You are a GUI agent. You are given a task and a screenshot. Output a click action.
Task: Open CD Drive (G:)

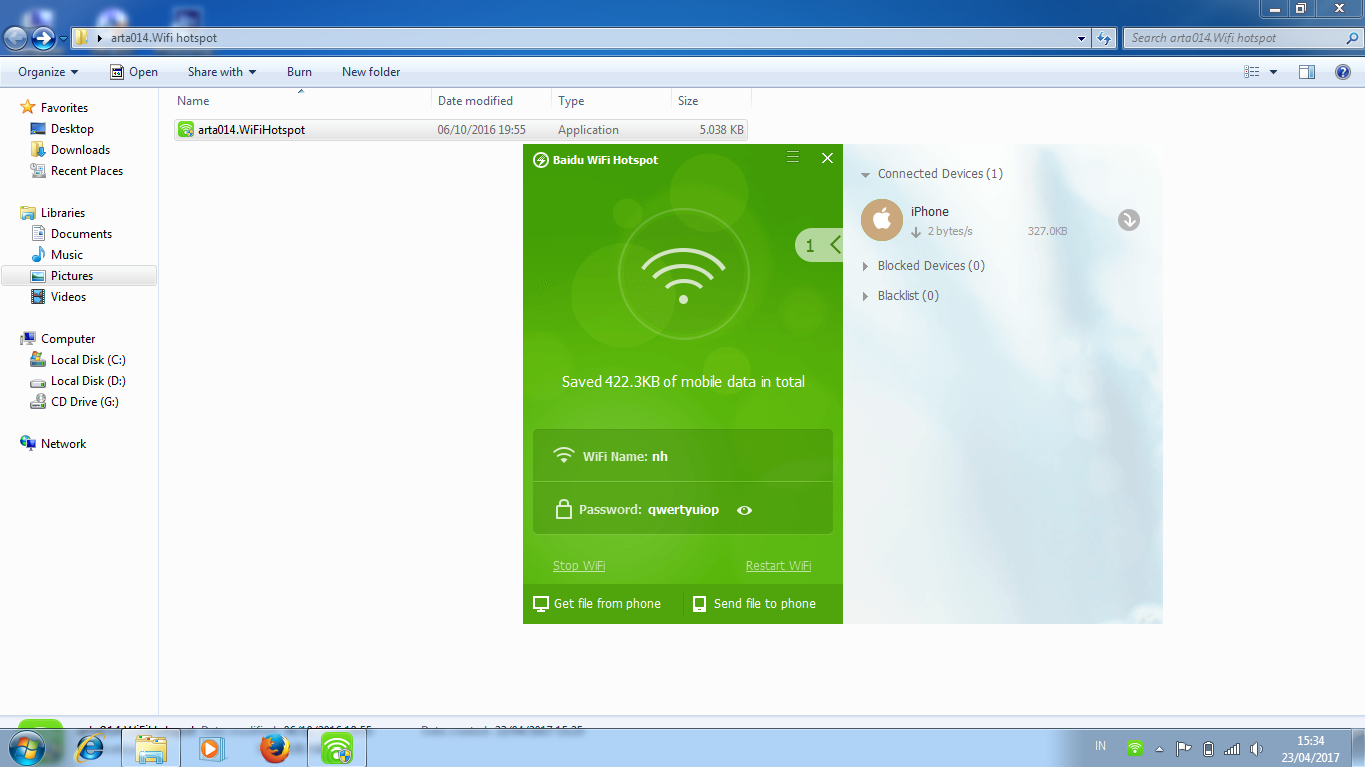(85, 402)
